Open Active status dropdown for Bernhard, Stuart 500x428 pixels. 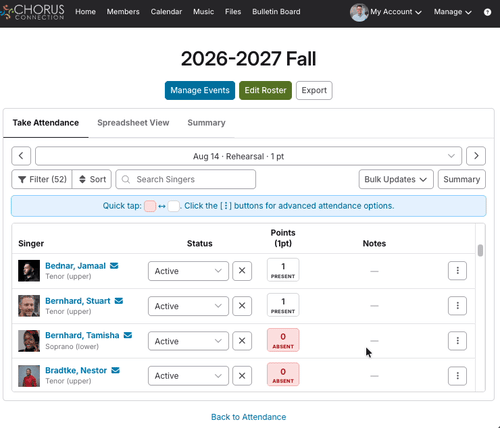pos(188,306)
